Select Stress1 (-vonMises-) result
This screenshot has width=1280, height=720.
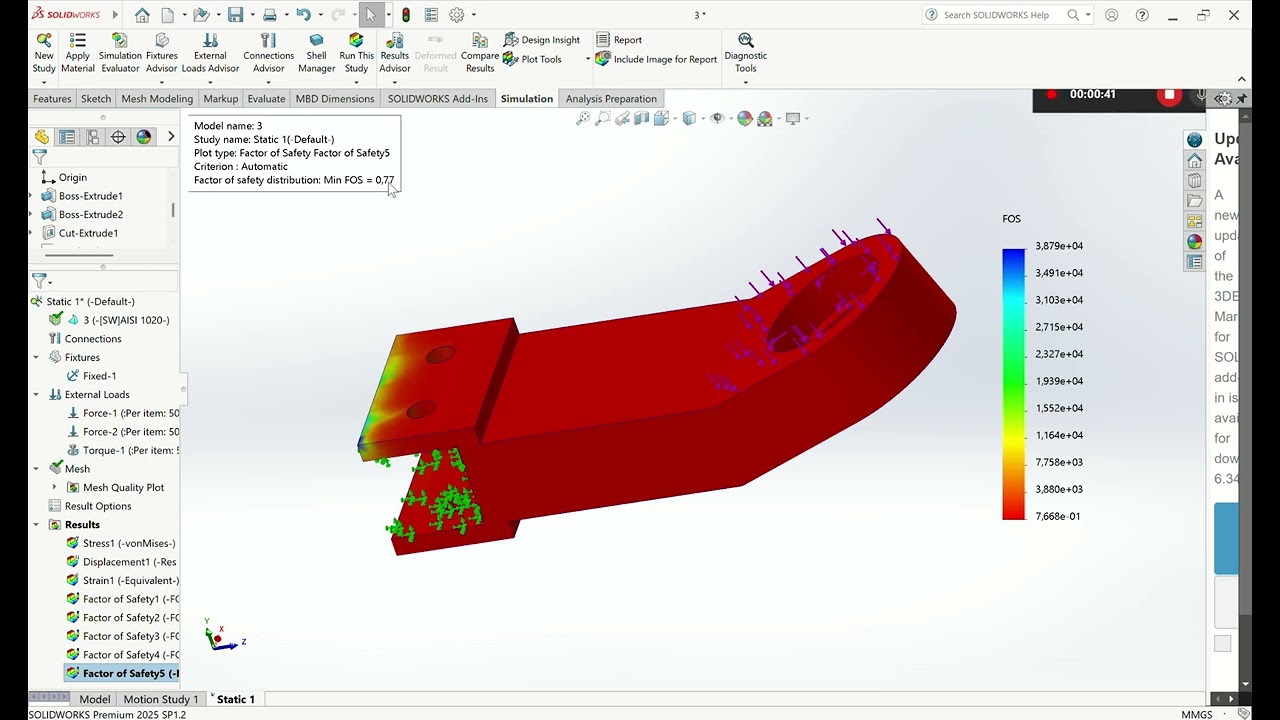pos(121,544)
